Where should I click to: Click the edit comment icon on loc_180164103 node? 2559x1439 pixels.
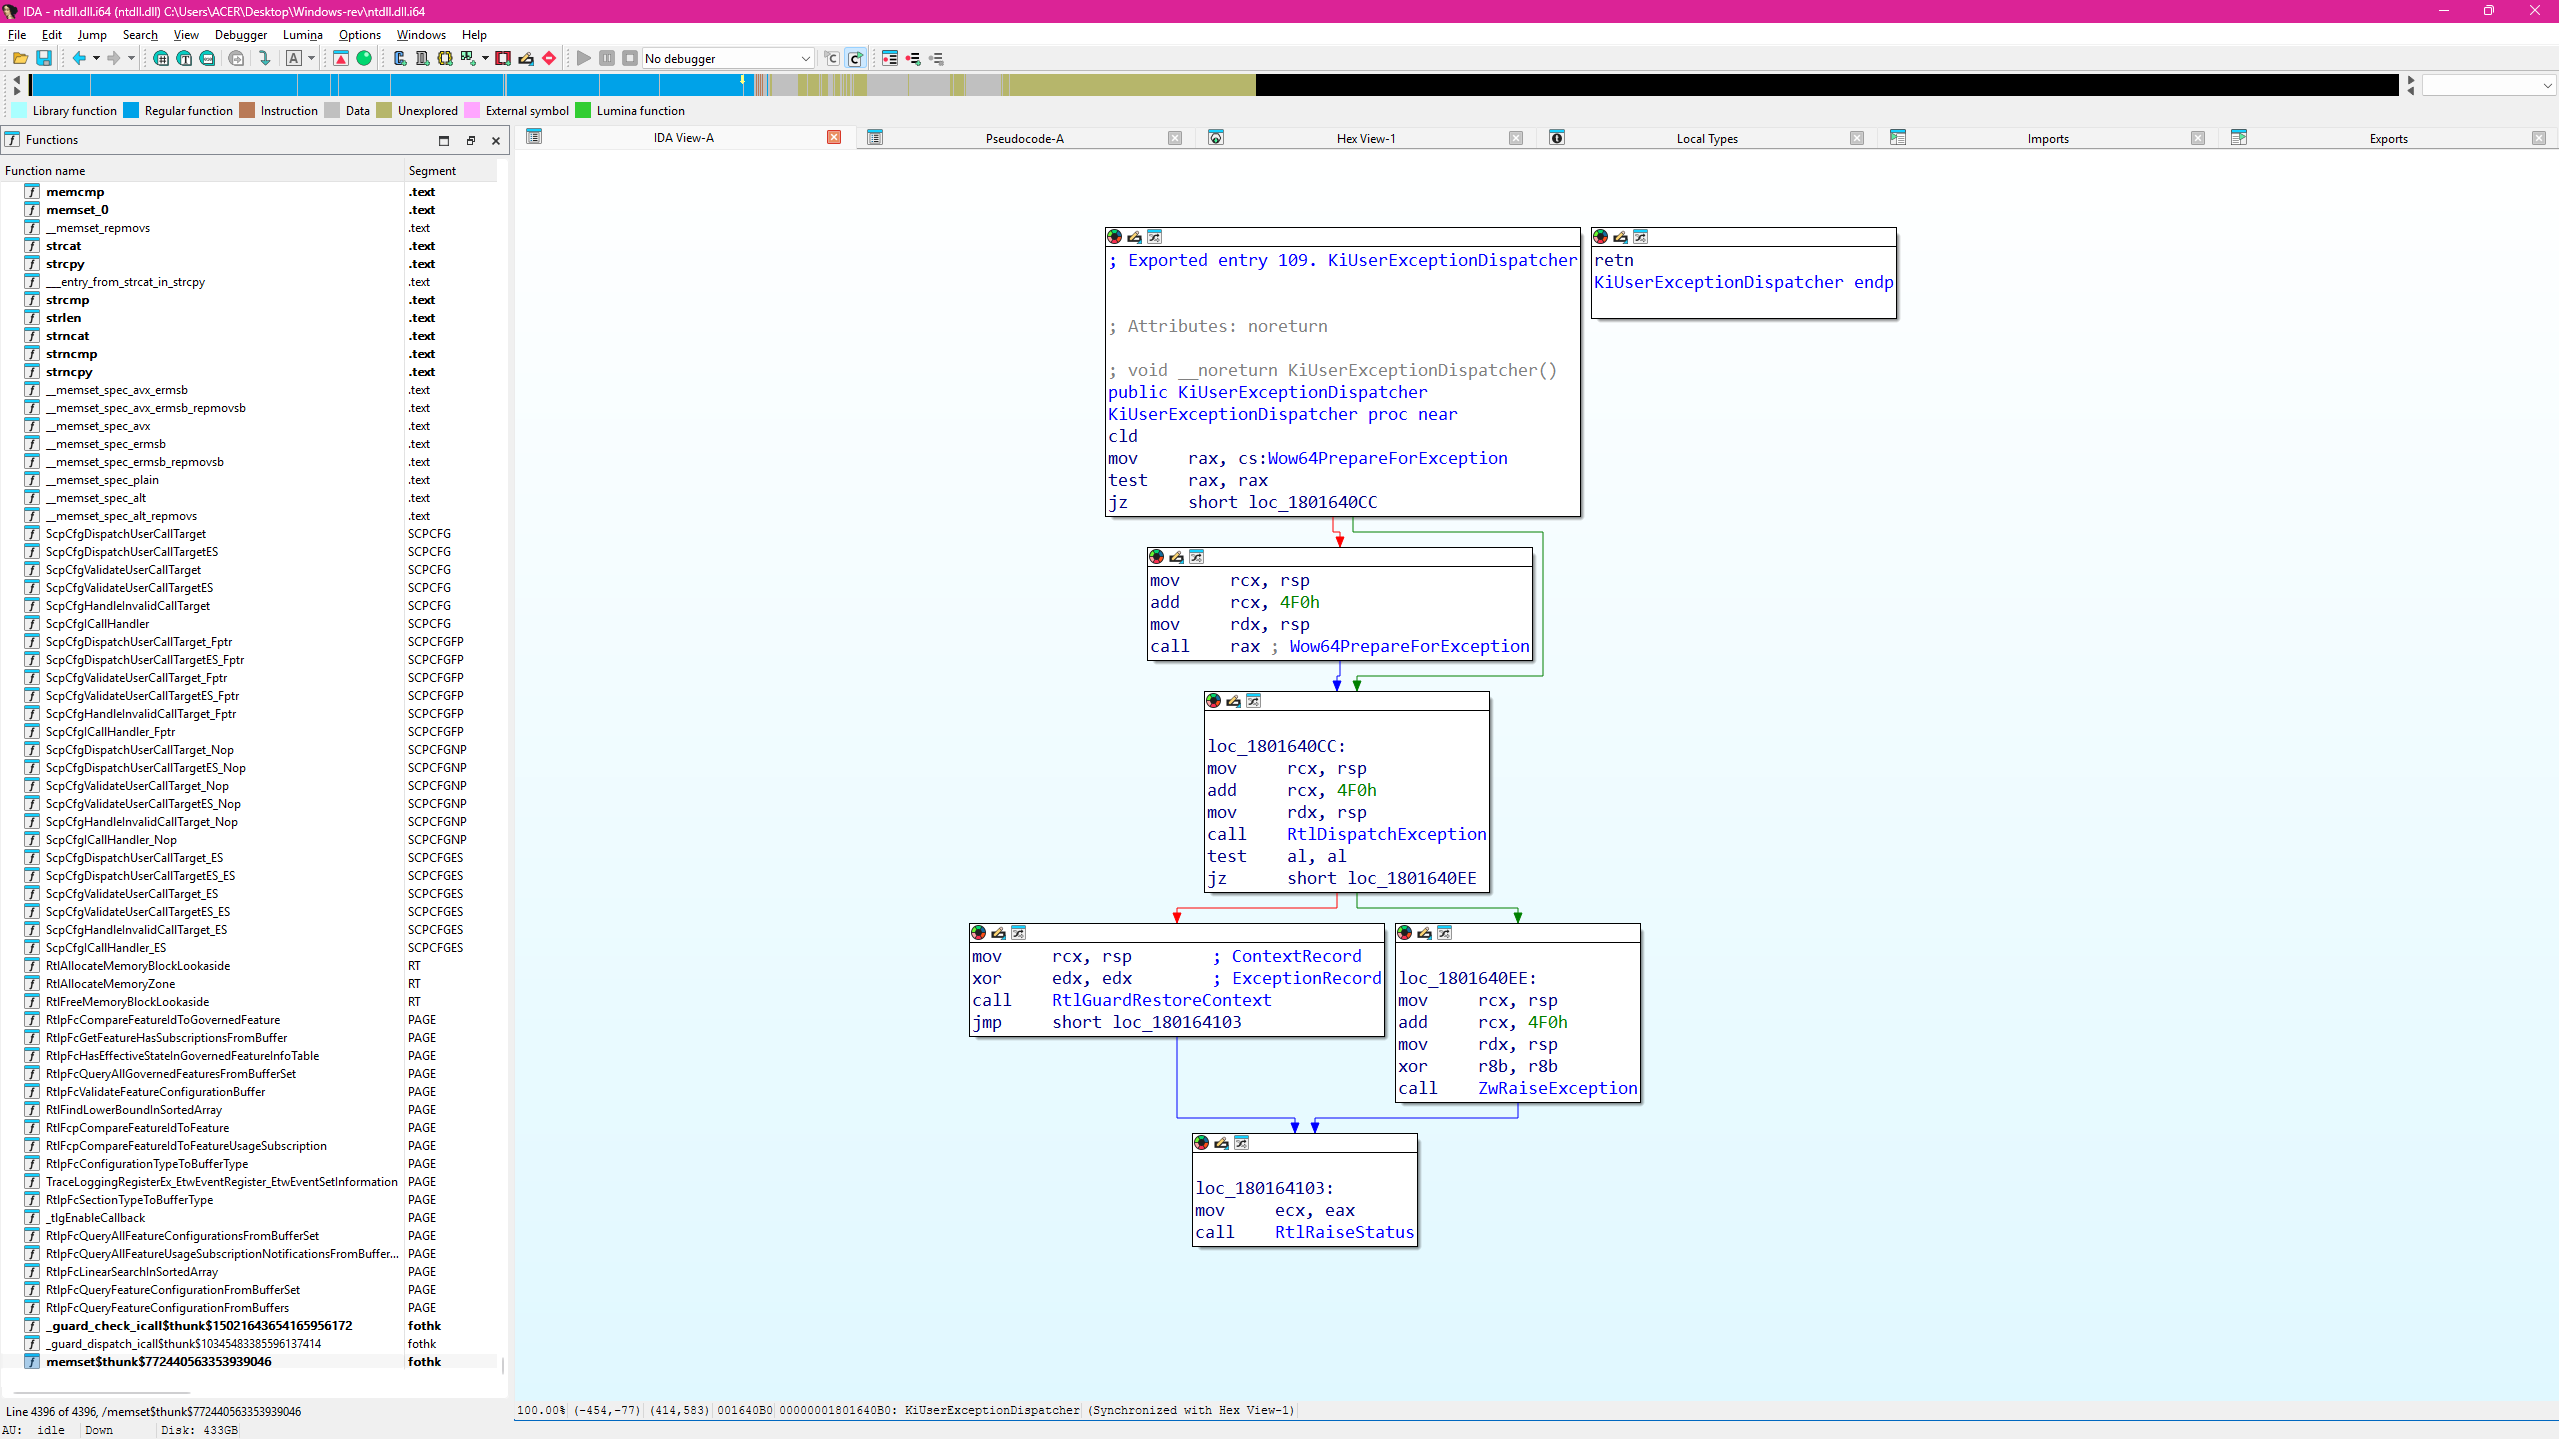click(x=1221, y=1143)
